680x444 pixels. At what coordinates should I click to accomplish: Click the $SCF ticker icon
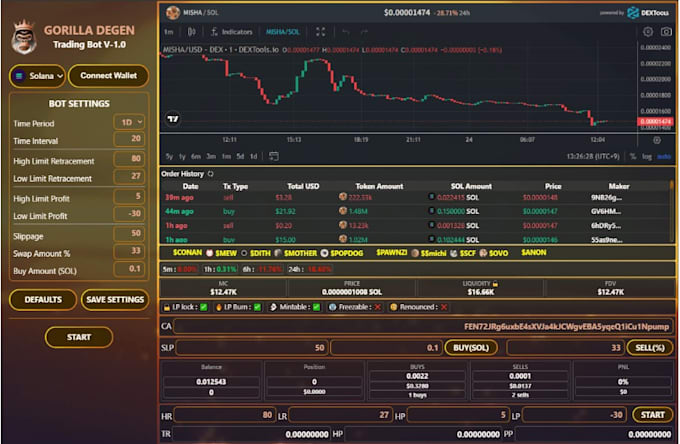(454, 253)
